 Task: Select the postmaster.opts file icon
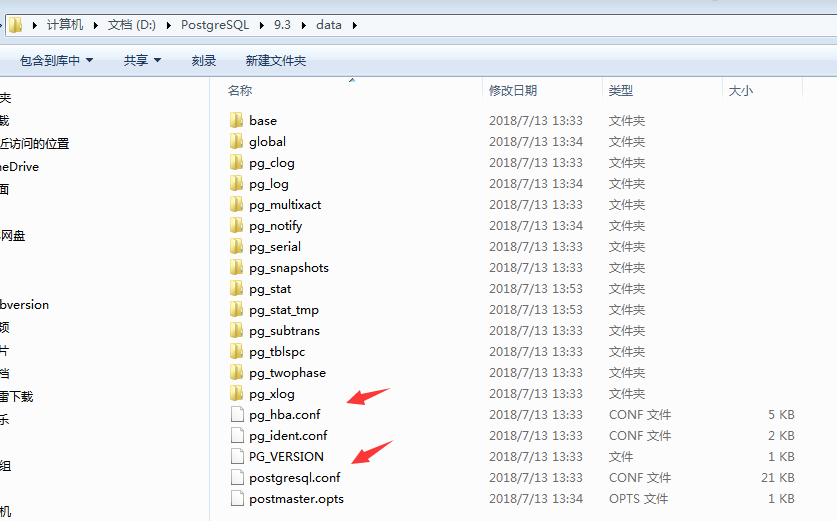(x=237, y=498)
